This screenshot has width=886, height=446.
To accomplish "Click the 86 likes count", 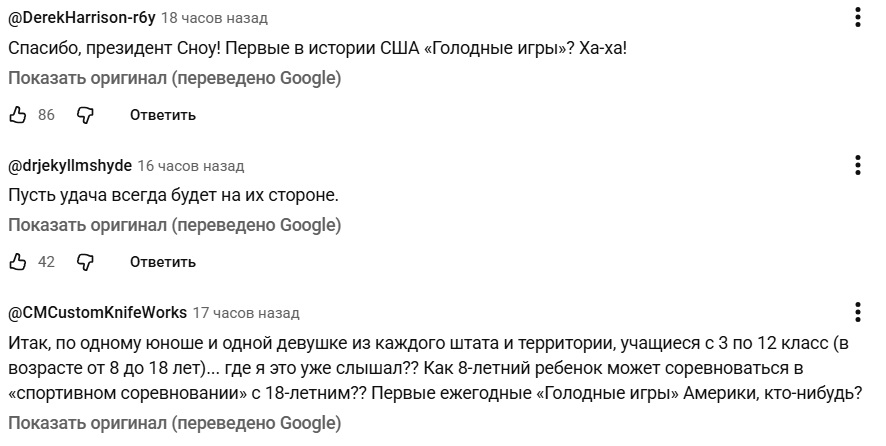I will point(46,115).
